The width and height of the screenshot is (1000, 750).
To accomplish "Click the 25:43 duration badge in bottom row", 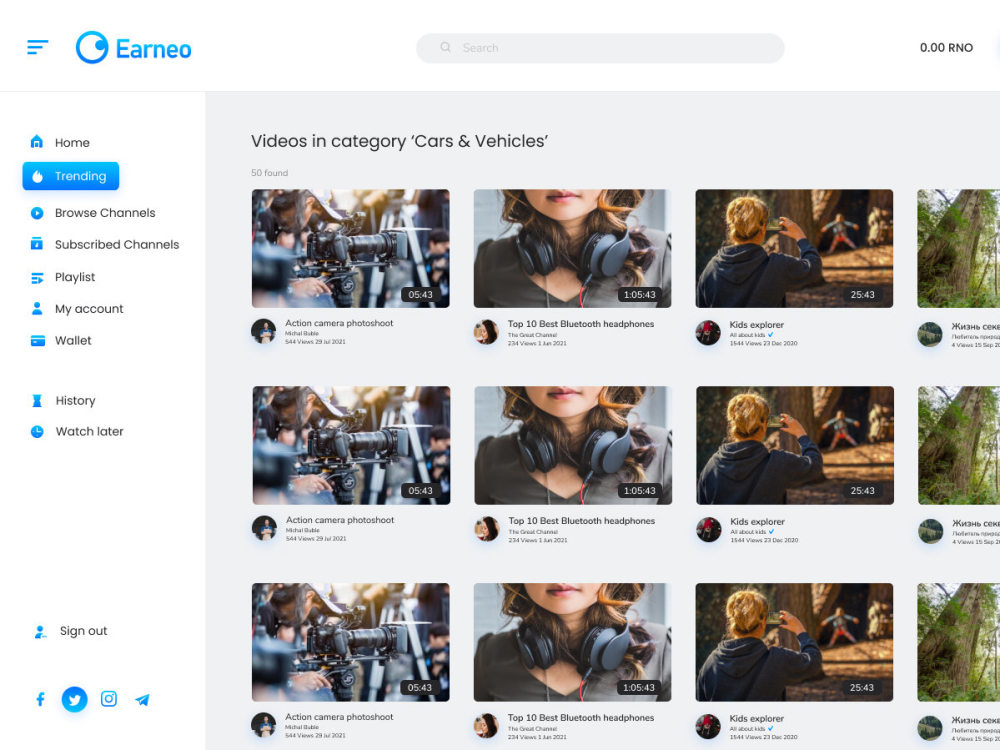I will coord(862,688).
